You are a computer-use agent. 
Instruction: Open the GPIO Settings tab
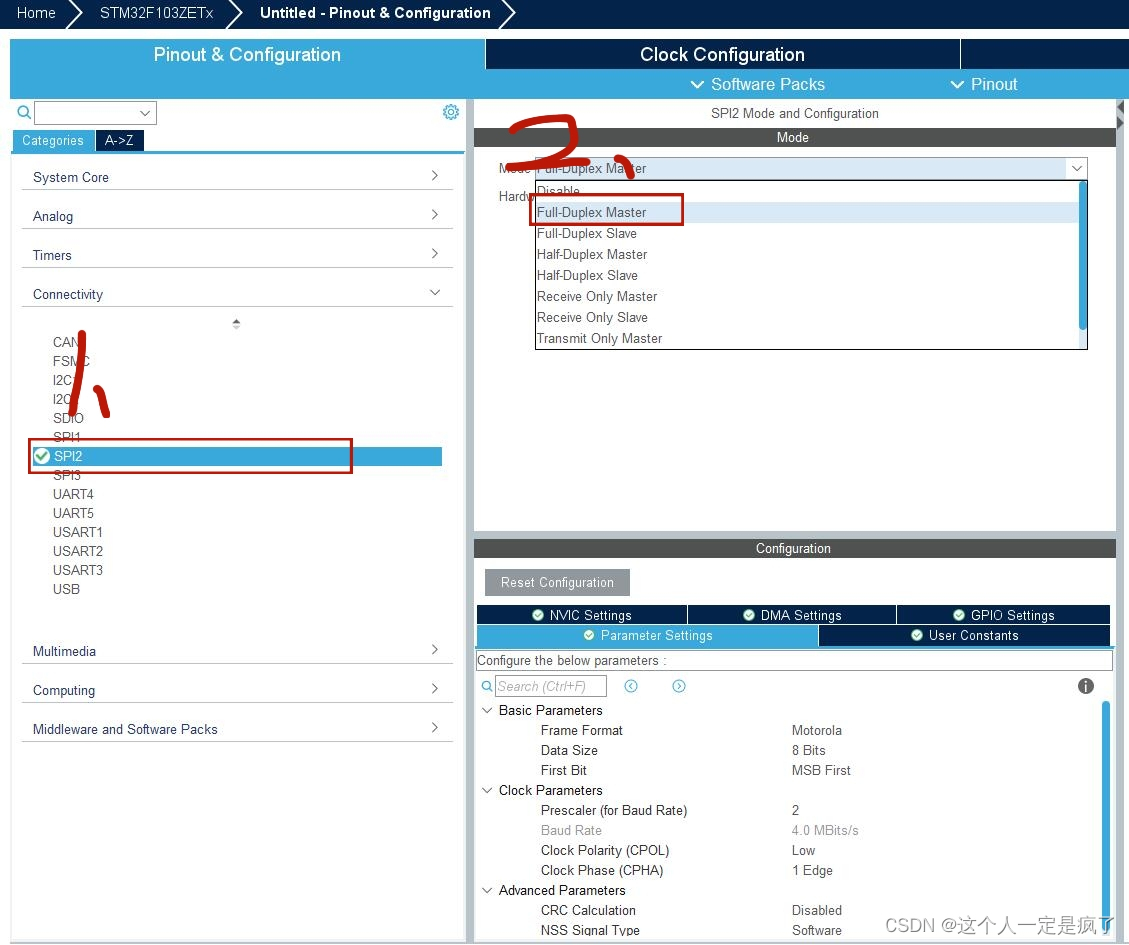(x=1003, y=615)
